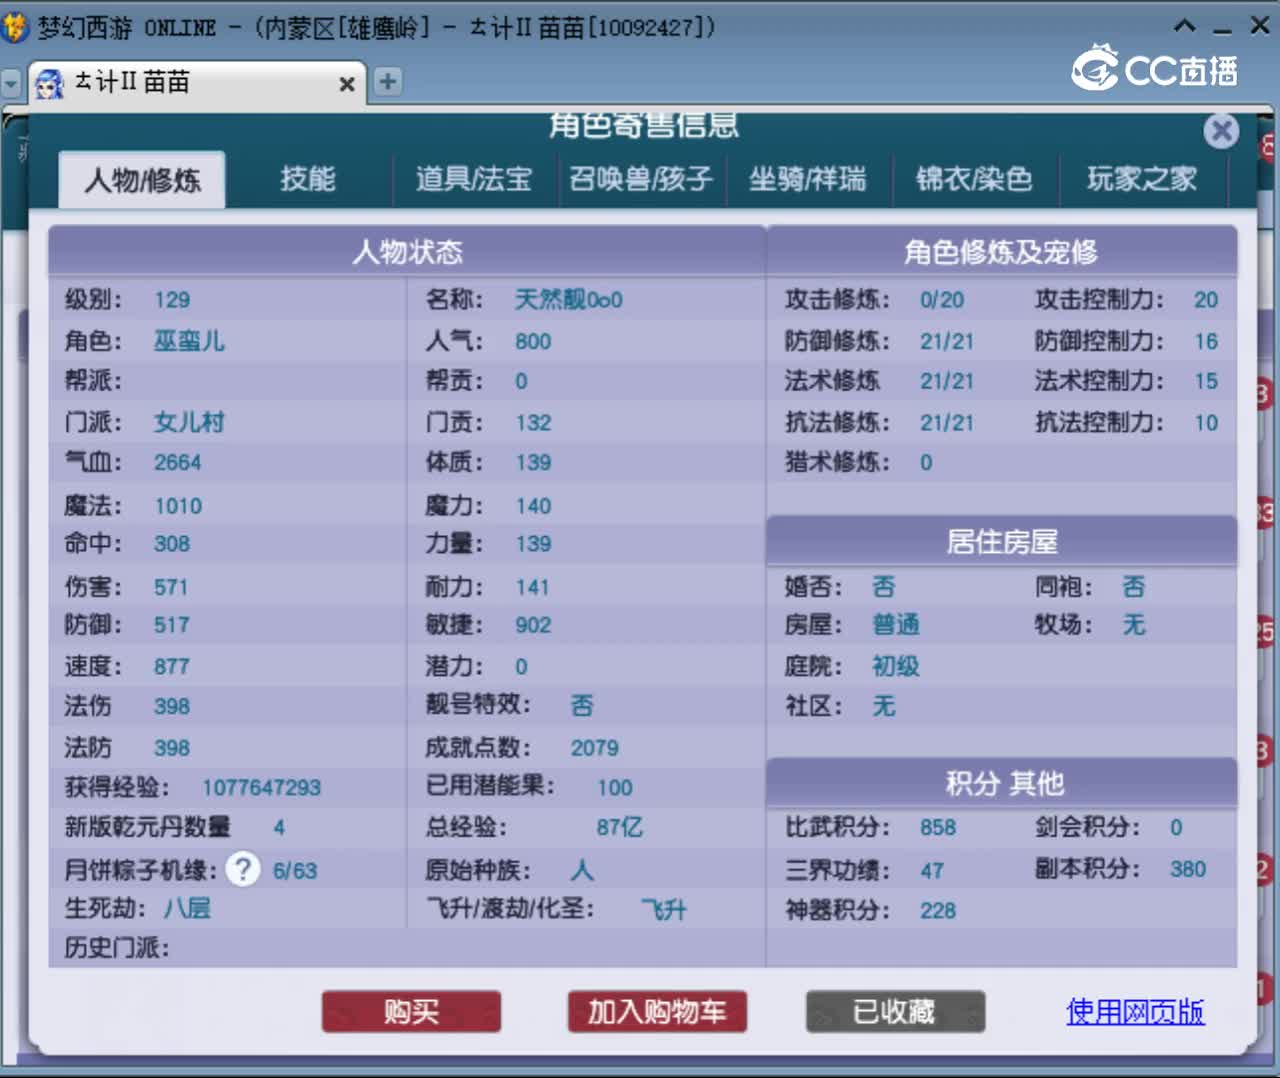The height and width of the screenshot is (1078, 1280).
Task: Click the 人气 value 800
Action: (x=533, y=342)
